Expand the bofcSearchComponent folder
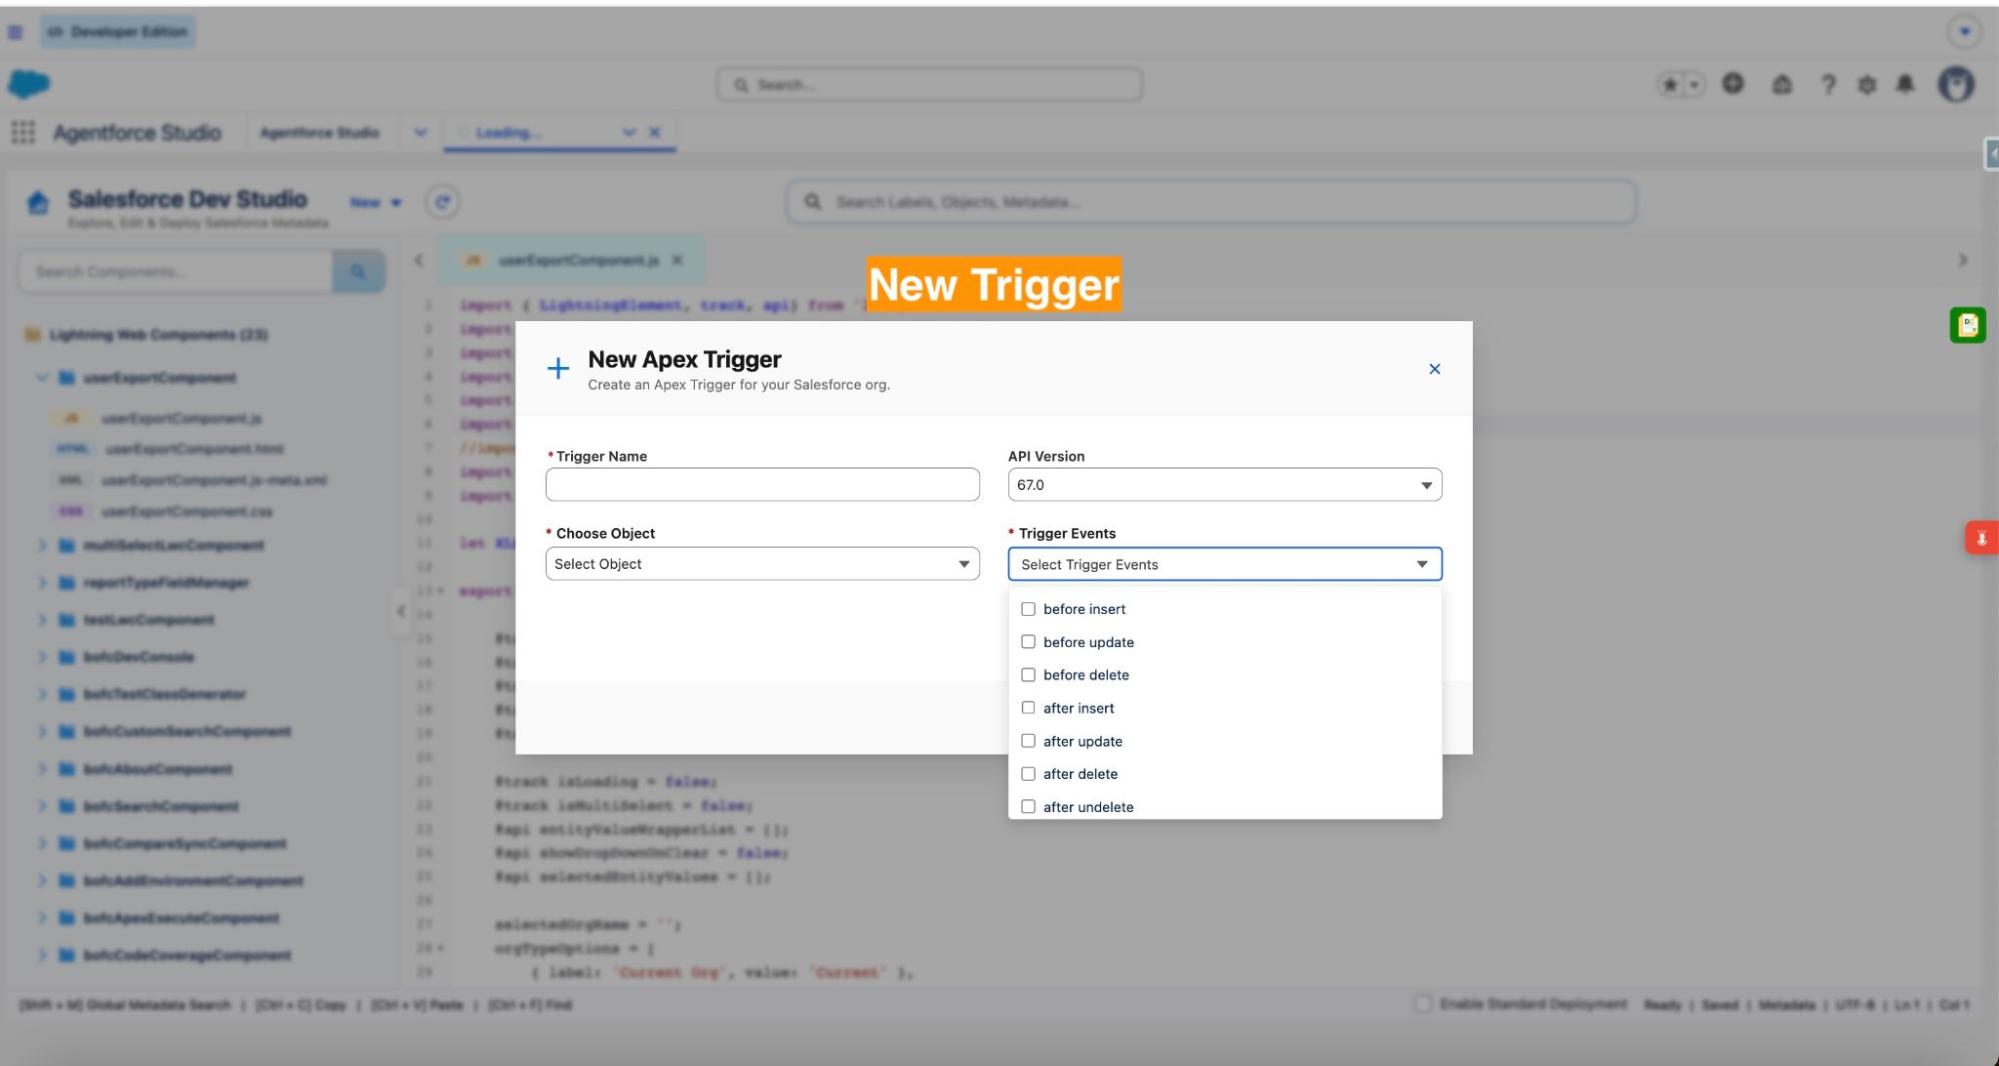Viewport: 1999px width, 1066px height. (x=42, y=806)
